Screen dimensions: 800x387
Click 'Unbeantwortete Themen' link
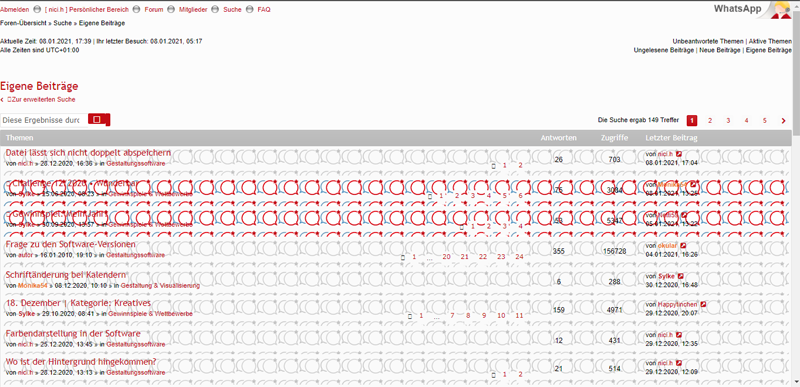click(708, 41)
